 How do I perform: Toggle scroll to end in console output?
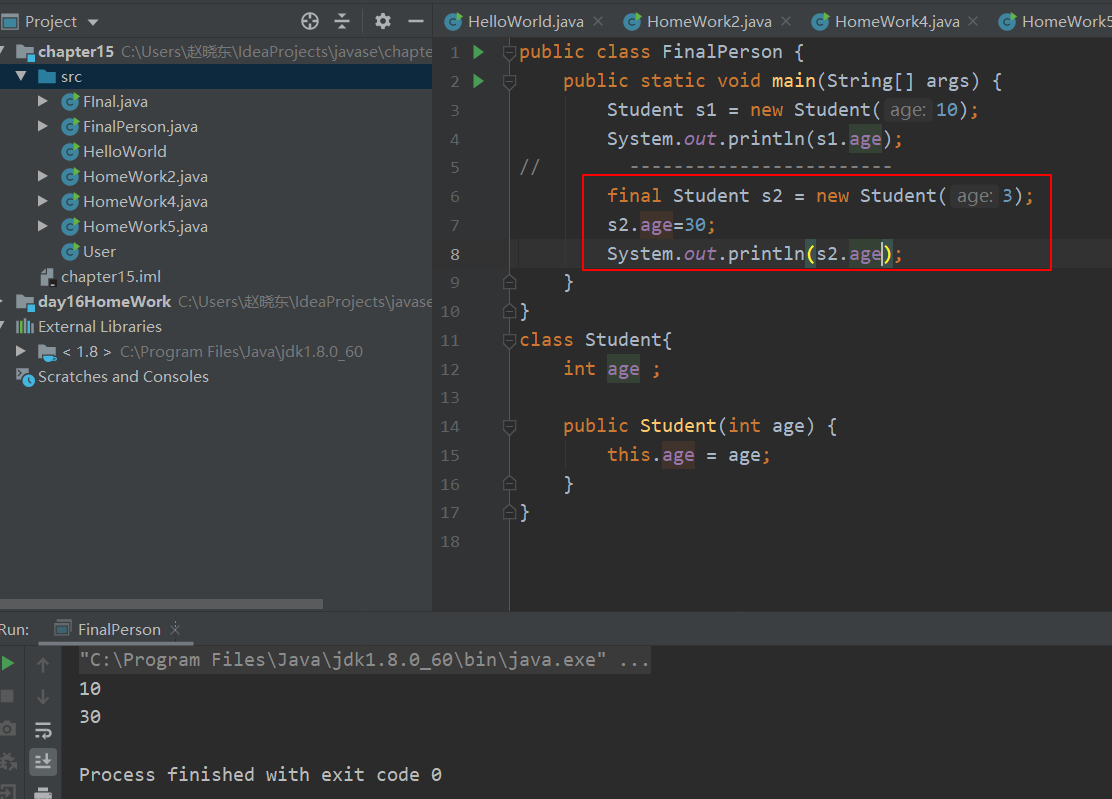pos(42,762)
